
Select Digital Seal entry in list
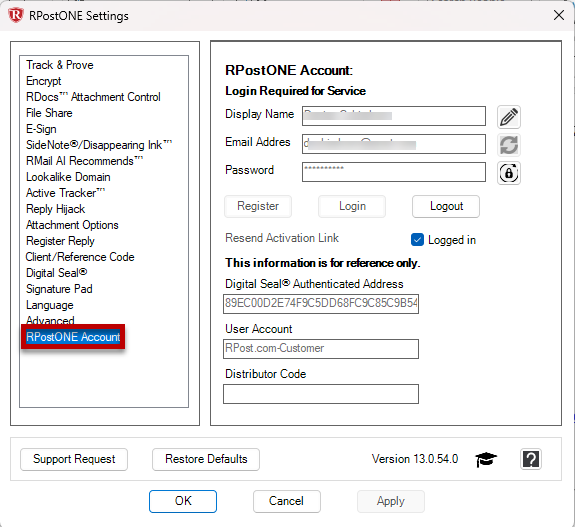tap(56, 273)
